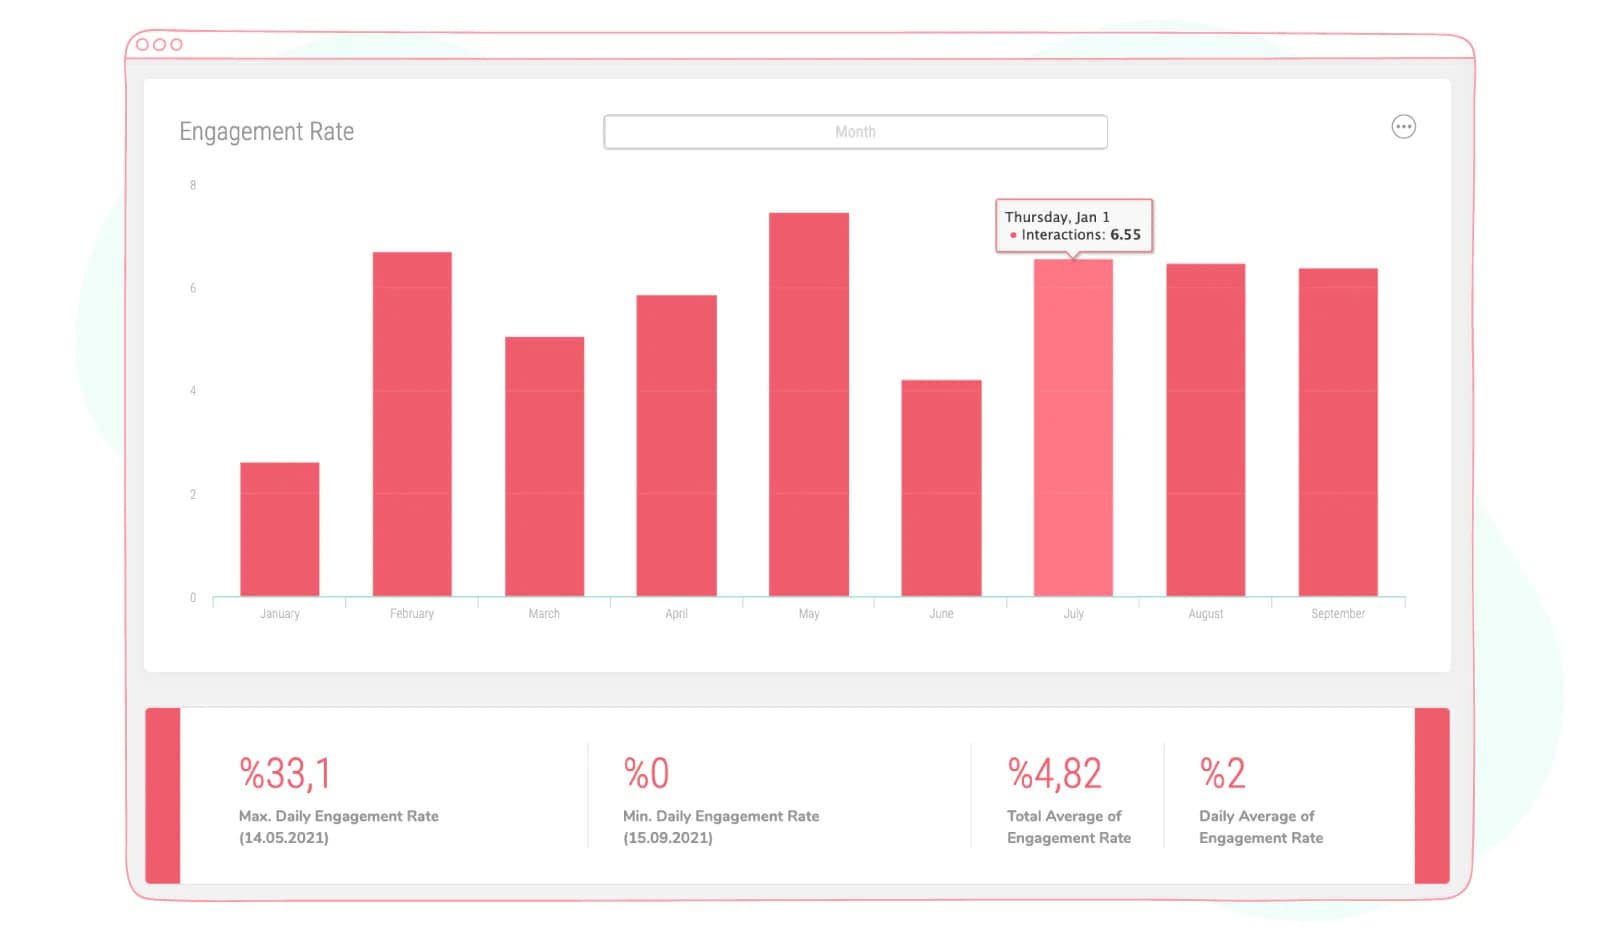
Task: Click the June x-axis label
Action: pyautogui.click(x=941, y=614)
